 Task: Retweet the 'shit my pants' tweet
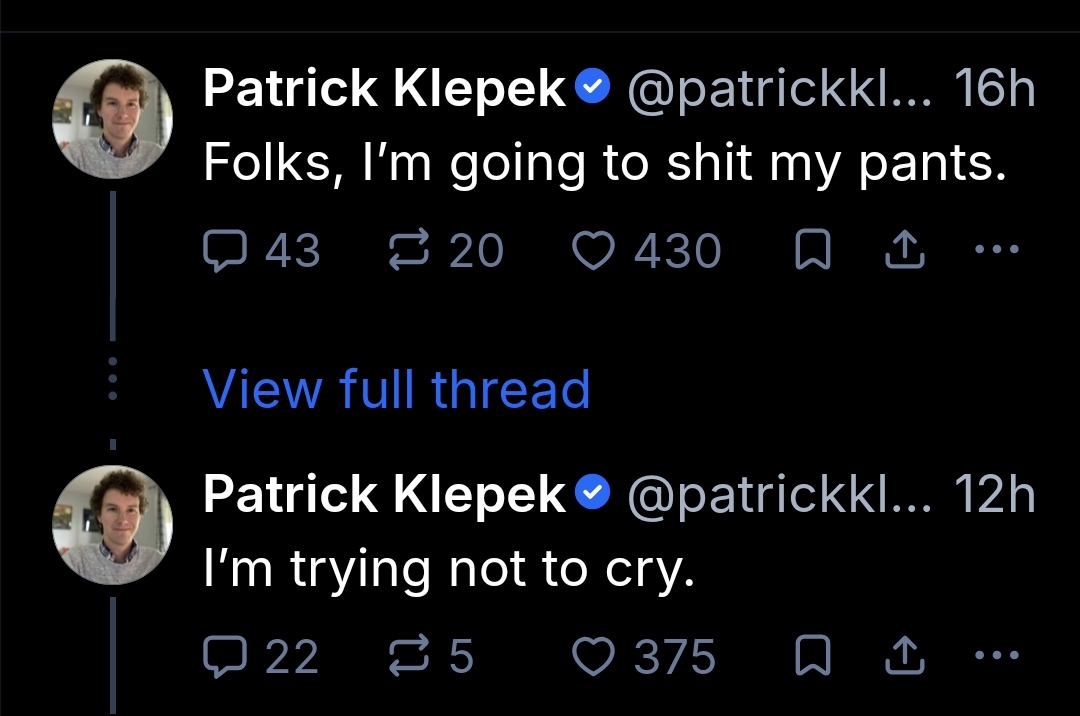tap(409, 250)
